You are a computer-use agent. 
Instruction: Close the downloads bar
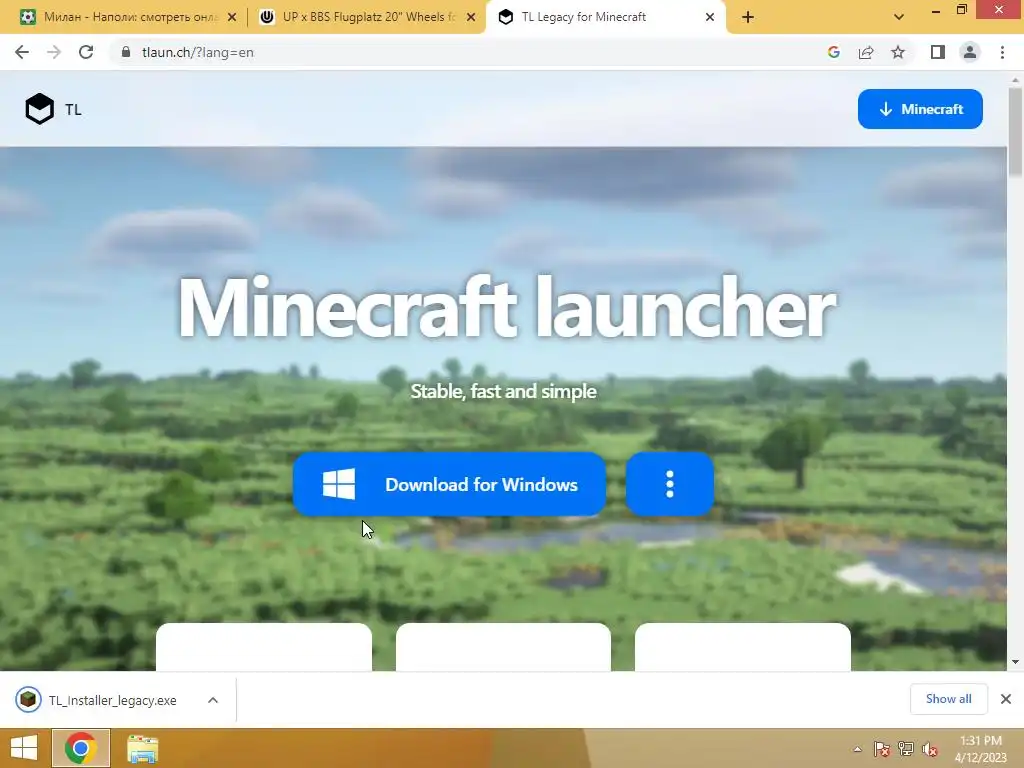(1006, 699)
